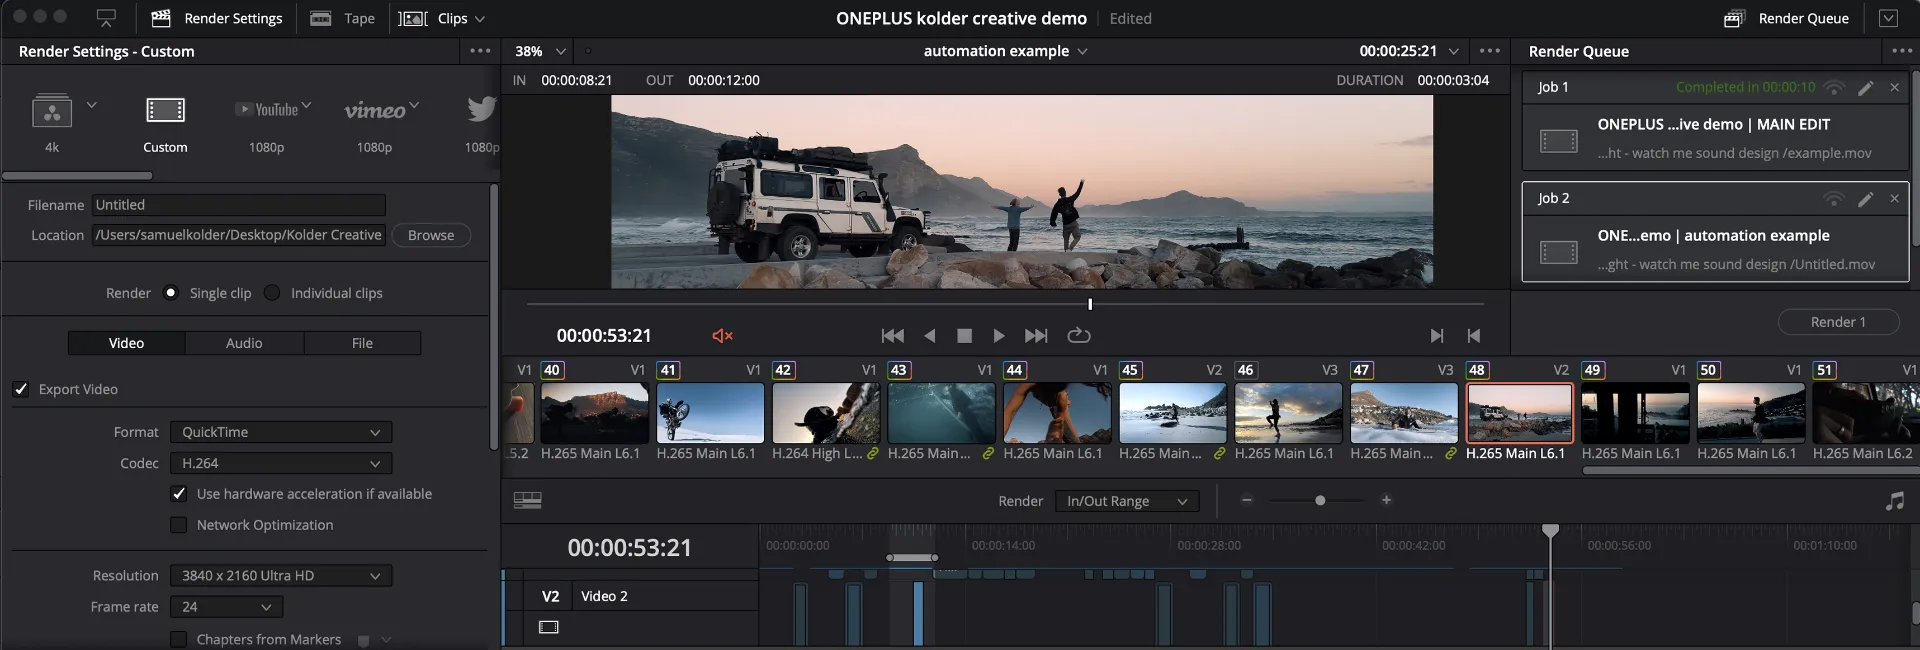Open the Codec H.264 dropdown

point(280,463)
